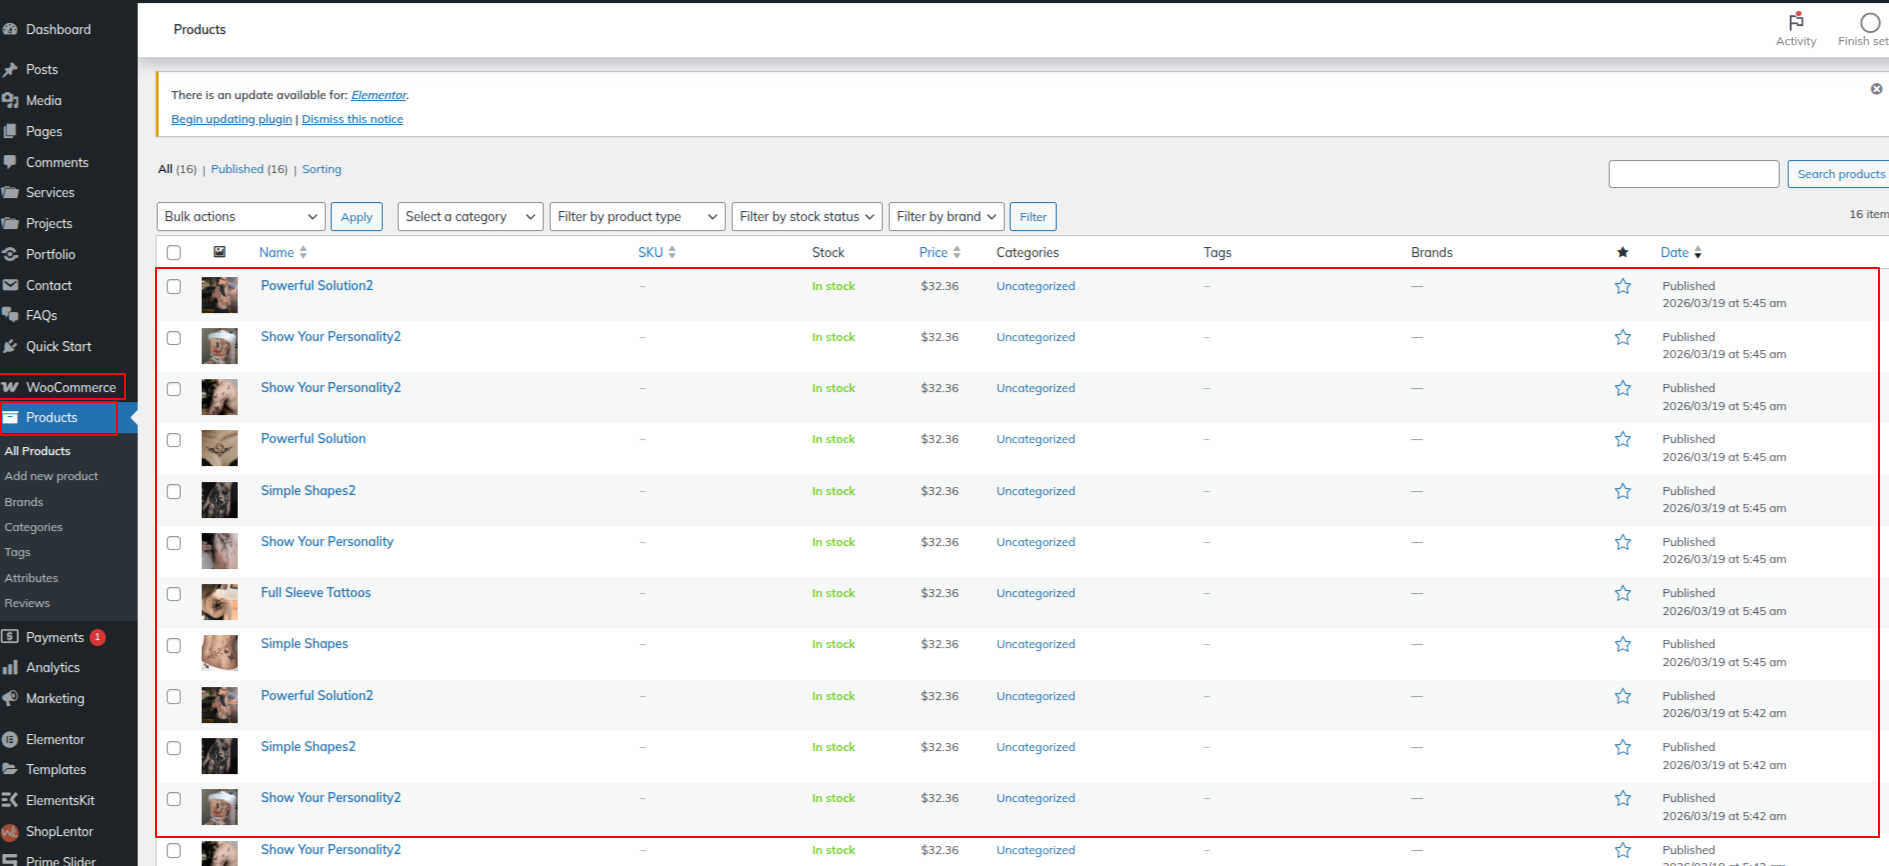The image size is (1889, 866).
Task: Click the product search input field
Action: pos(1693,174)
